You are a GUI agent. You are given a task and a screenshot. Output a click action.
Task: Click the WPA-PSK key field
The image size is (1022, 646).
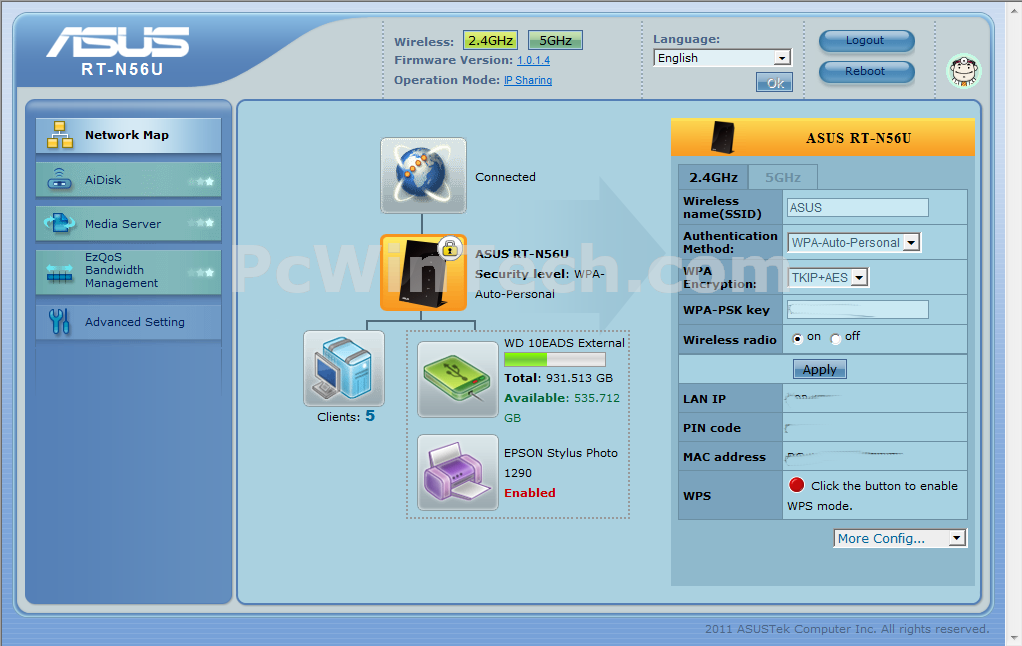pyautogui.click(x=858, y=310)
